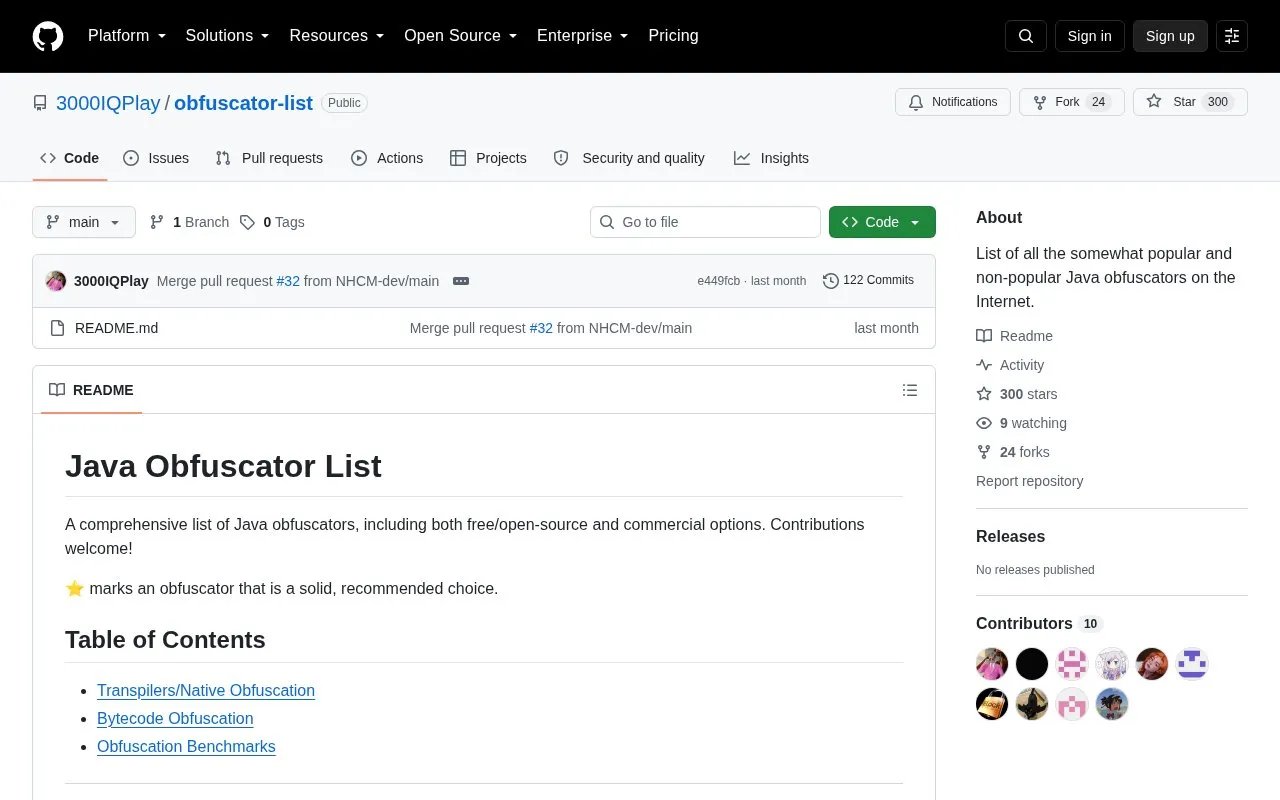1280x800 pixels.
Task: Switch to the Actions tab
Action: click(x=387, y=158)
